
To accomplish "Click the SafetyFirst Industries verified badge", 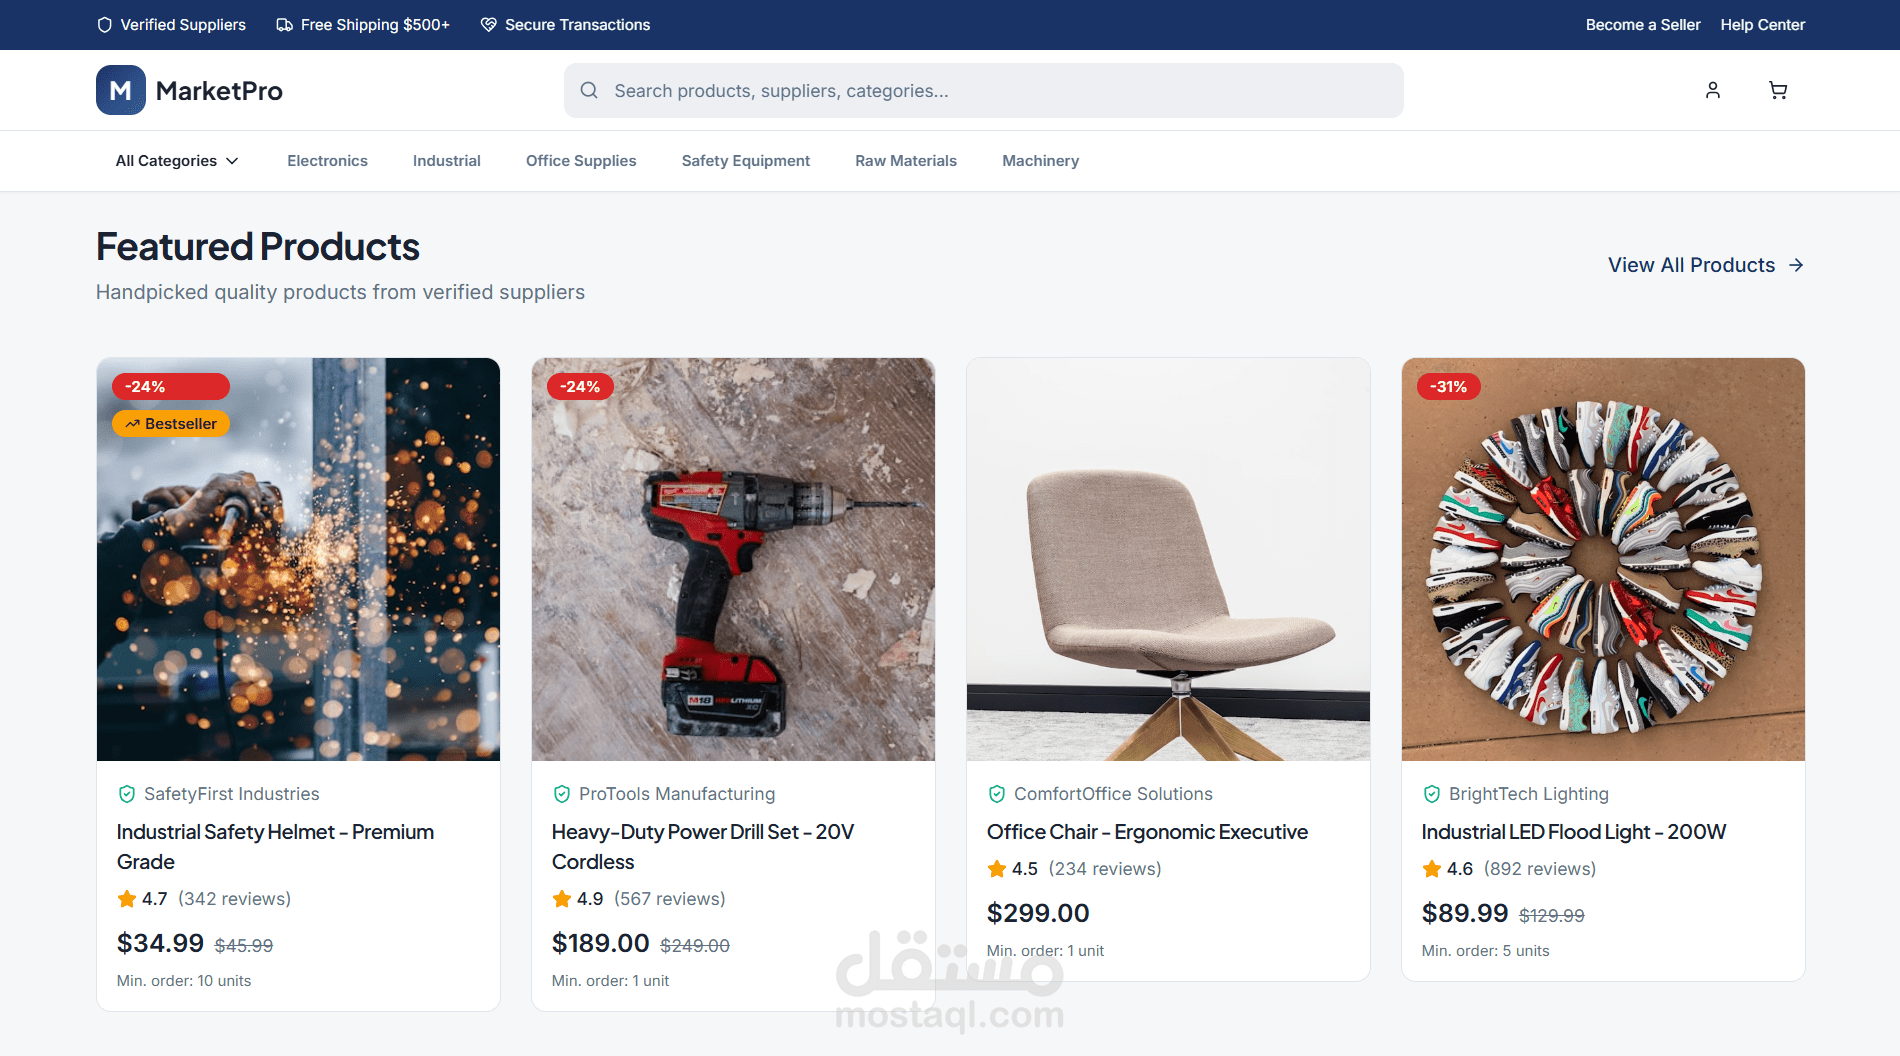I will click(x=127, y=794).
